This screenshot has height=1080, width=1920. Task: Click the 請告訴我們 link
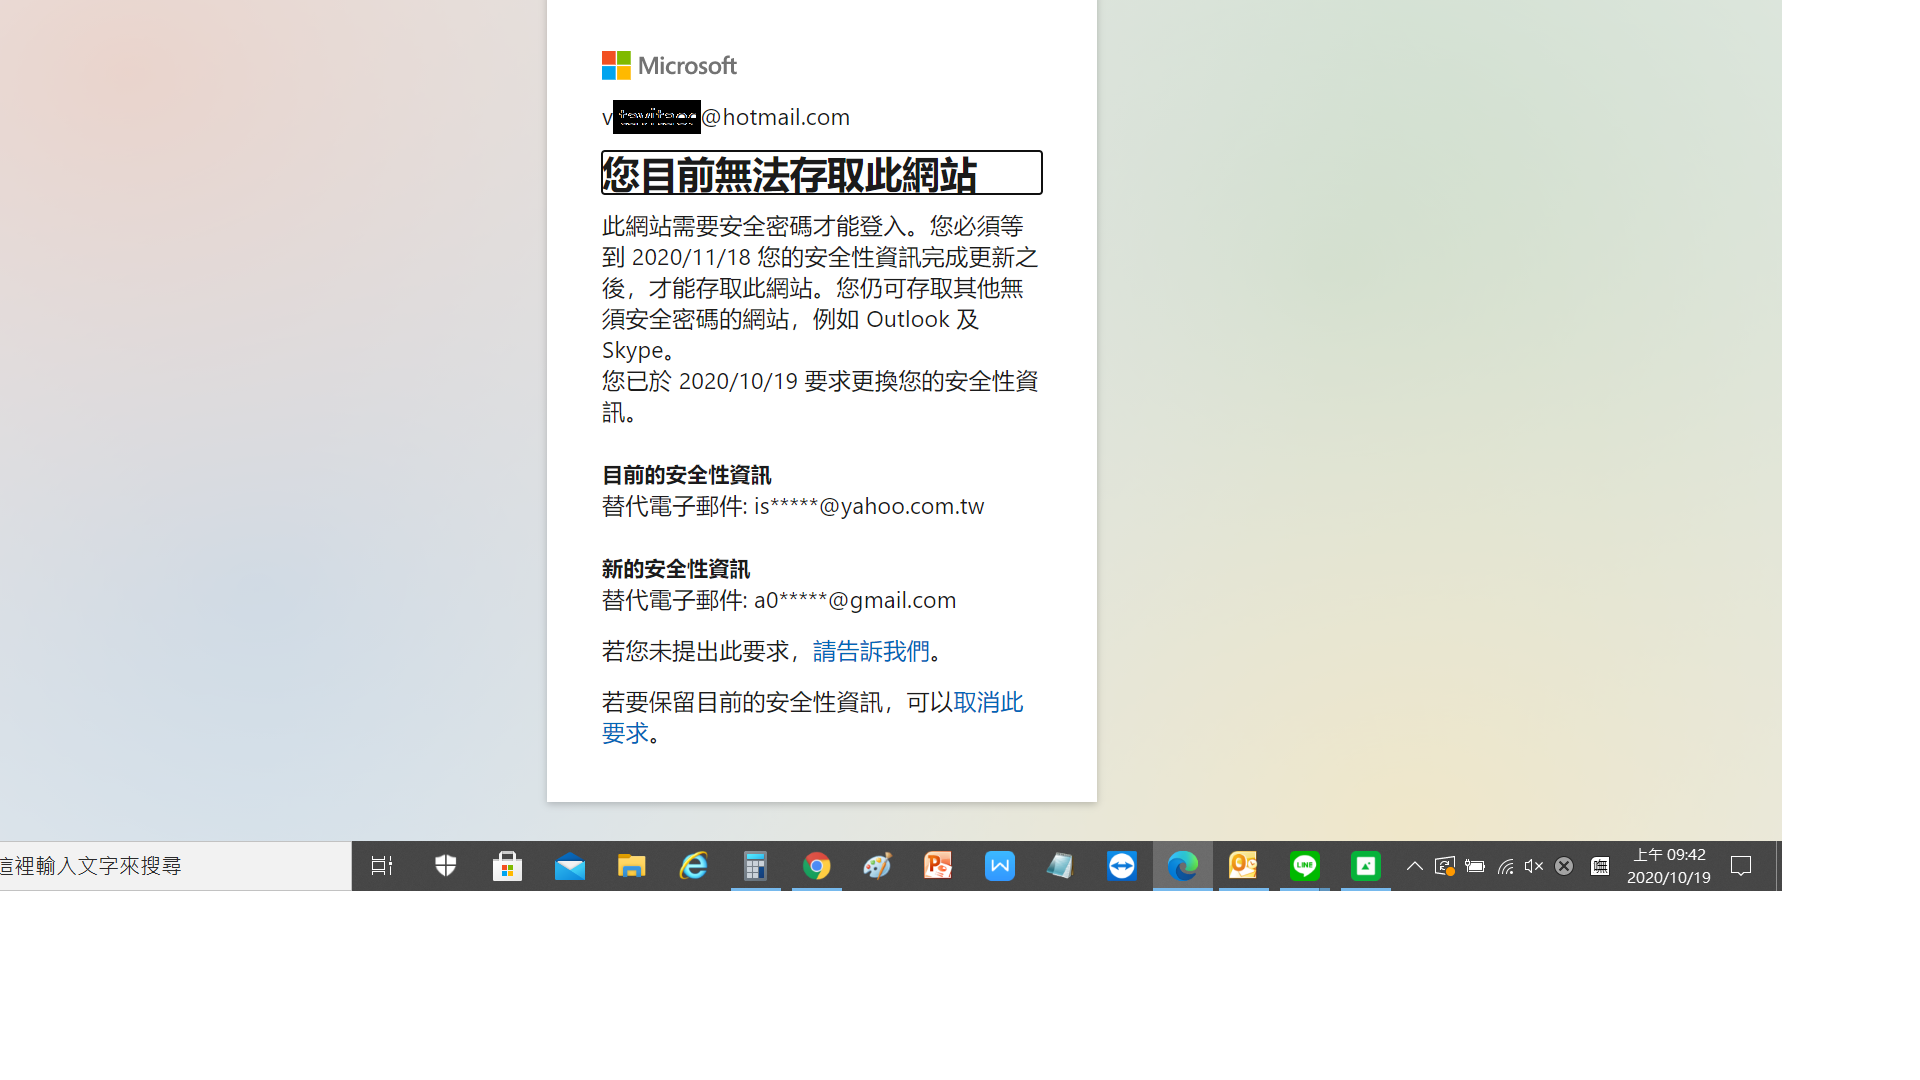click(x=871, y=651)
